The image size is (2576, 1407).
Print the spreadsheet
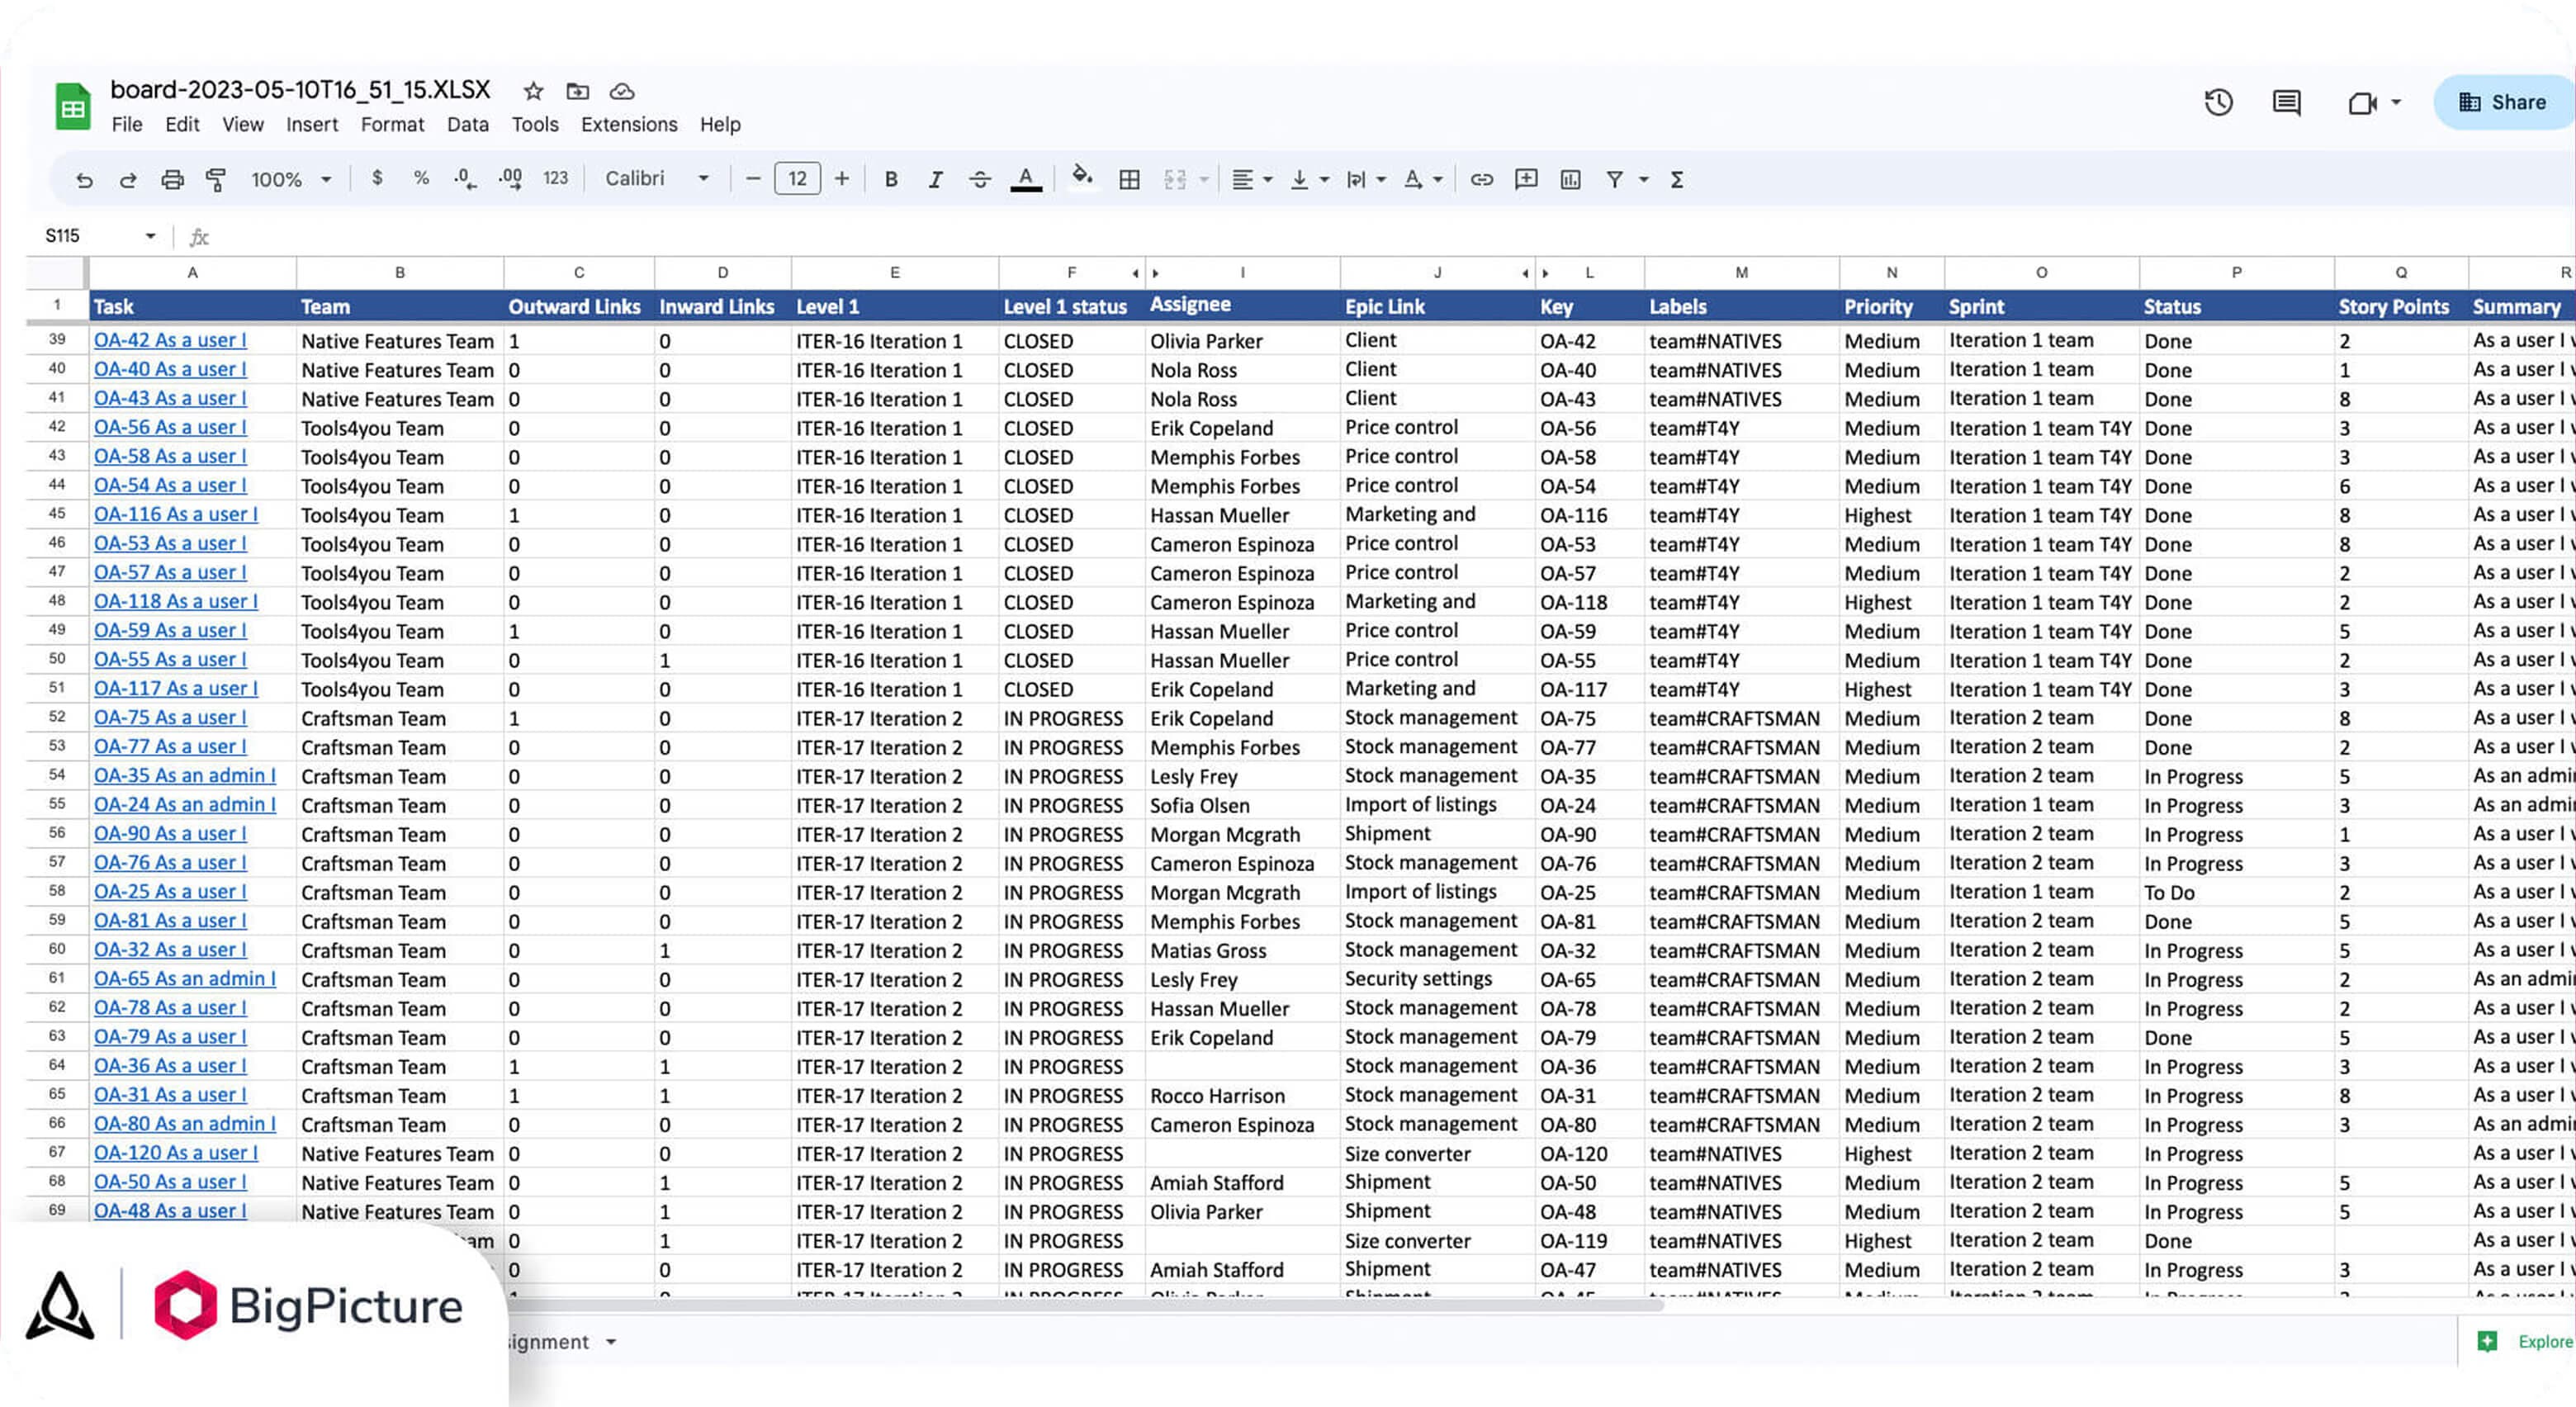(x=172, y=180)
